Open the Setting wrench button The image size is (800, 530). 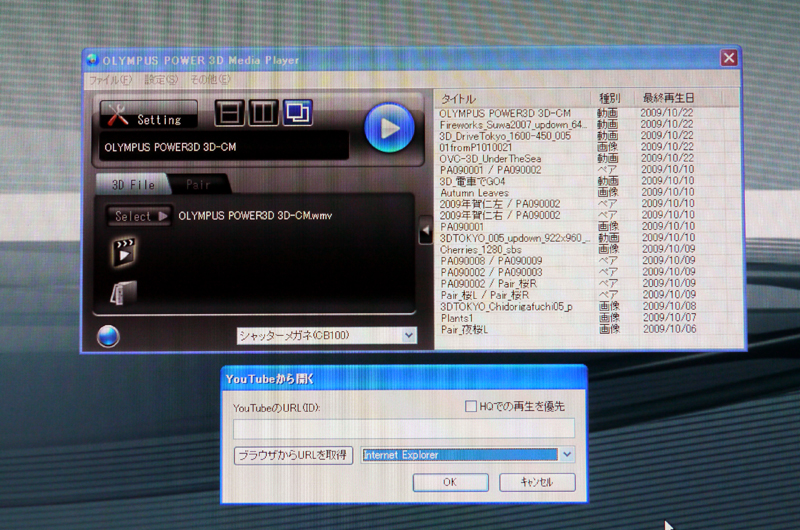tap(148, 114)
